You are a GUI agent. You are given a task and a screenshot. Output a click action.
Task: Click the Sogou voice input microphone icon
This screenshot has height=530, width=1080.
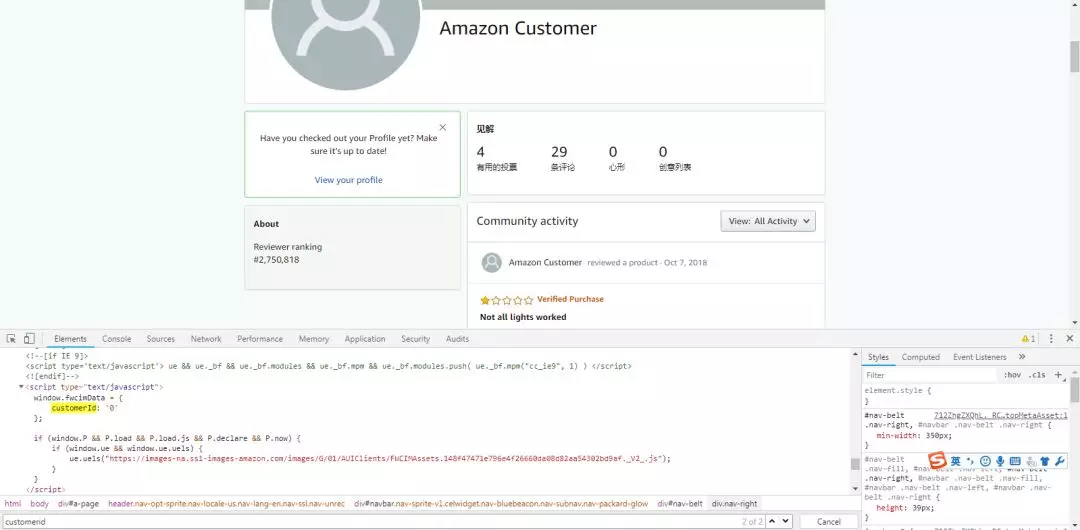click(1000, 461)
